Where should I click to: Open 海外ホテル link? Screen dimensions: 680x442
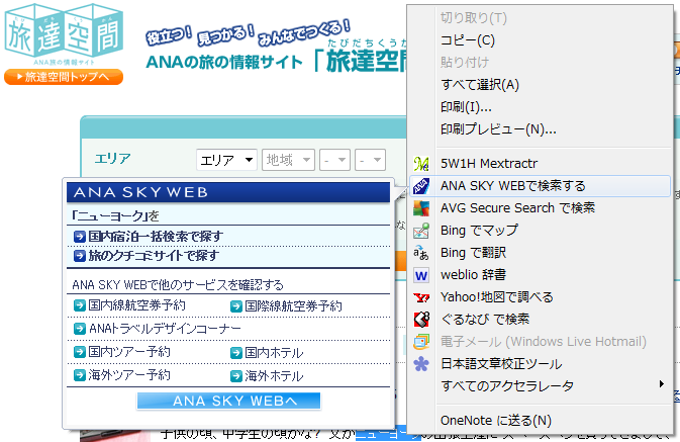(x=274, y=376)
